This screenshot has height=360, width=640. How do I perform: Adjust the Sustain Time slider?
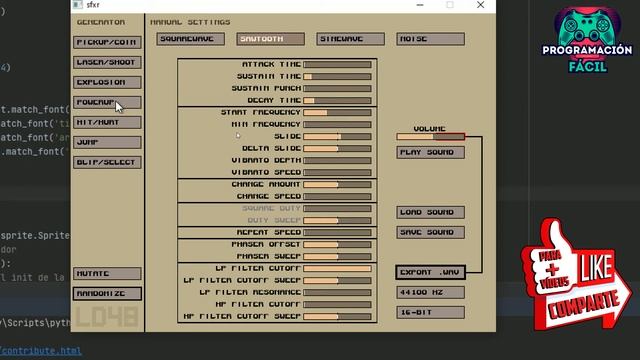pyautogui.click(x=338, y=76)
